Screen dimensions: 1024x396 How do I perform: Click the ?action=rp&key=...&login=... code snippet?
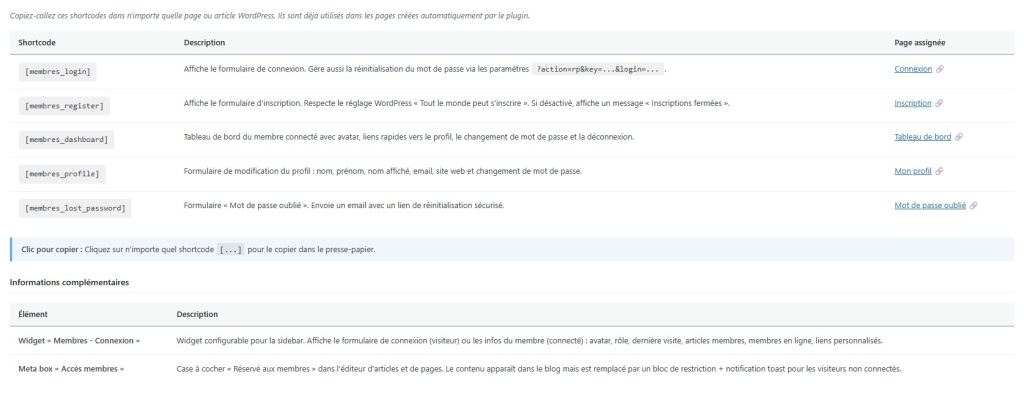click(x=598, y=69)
